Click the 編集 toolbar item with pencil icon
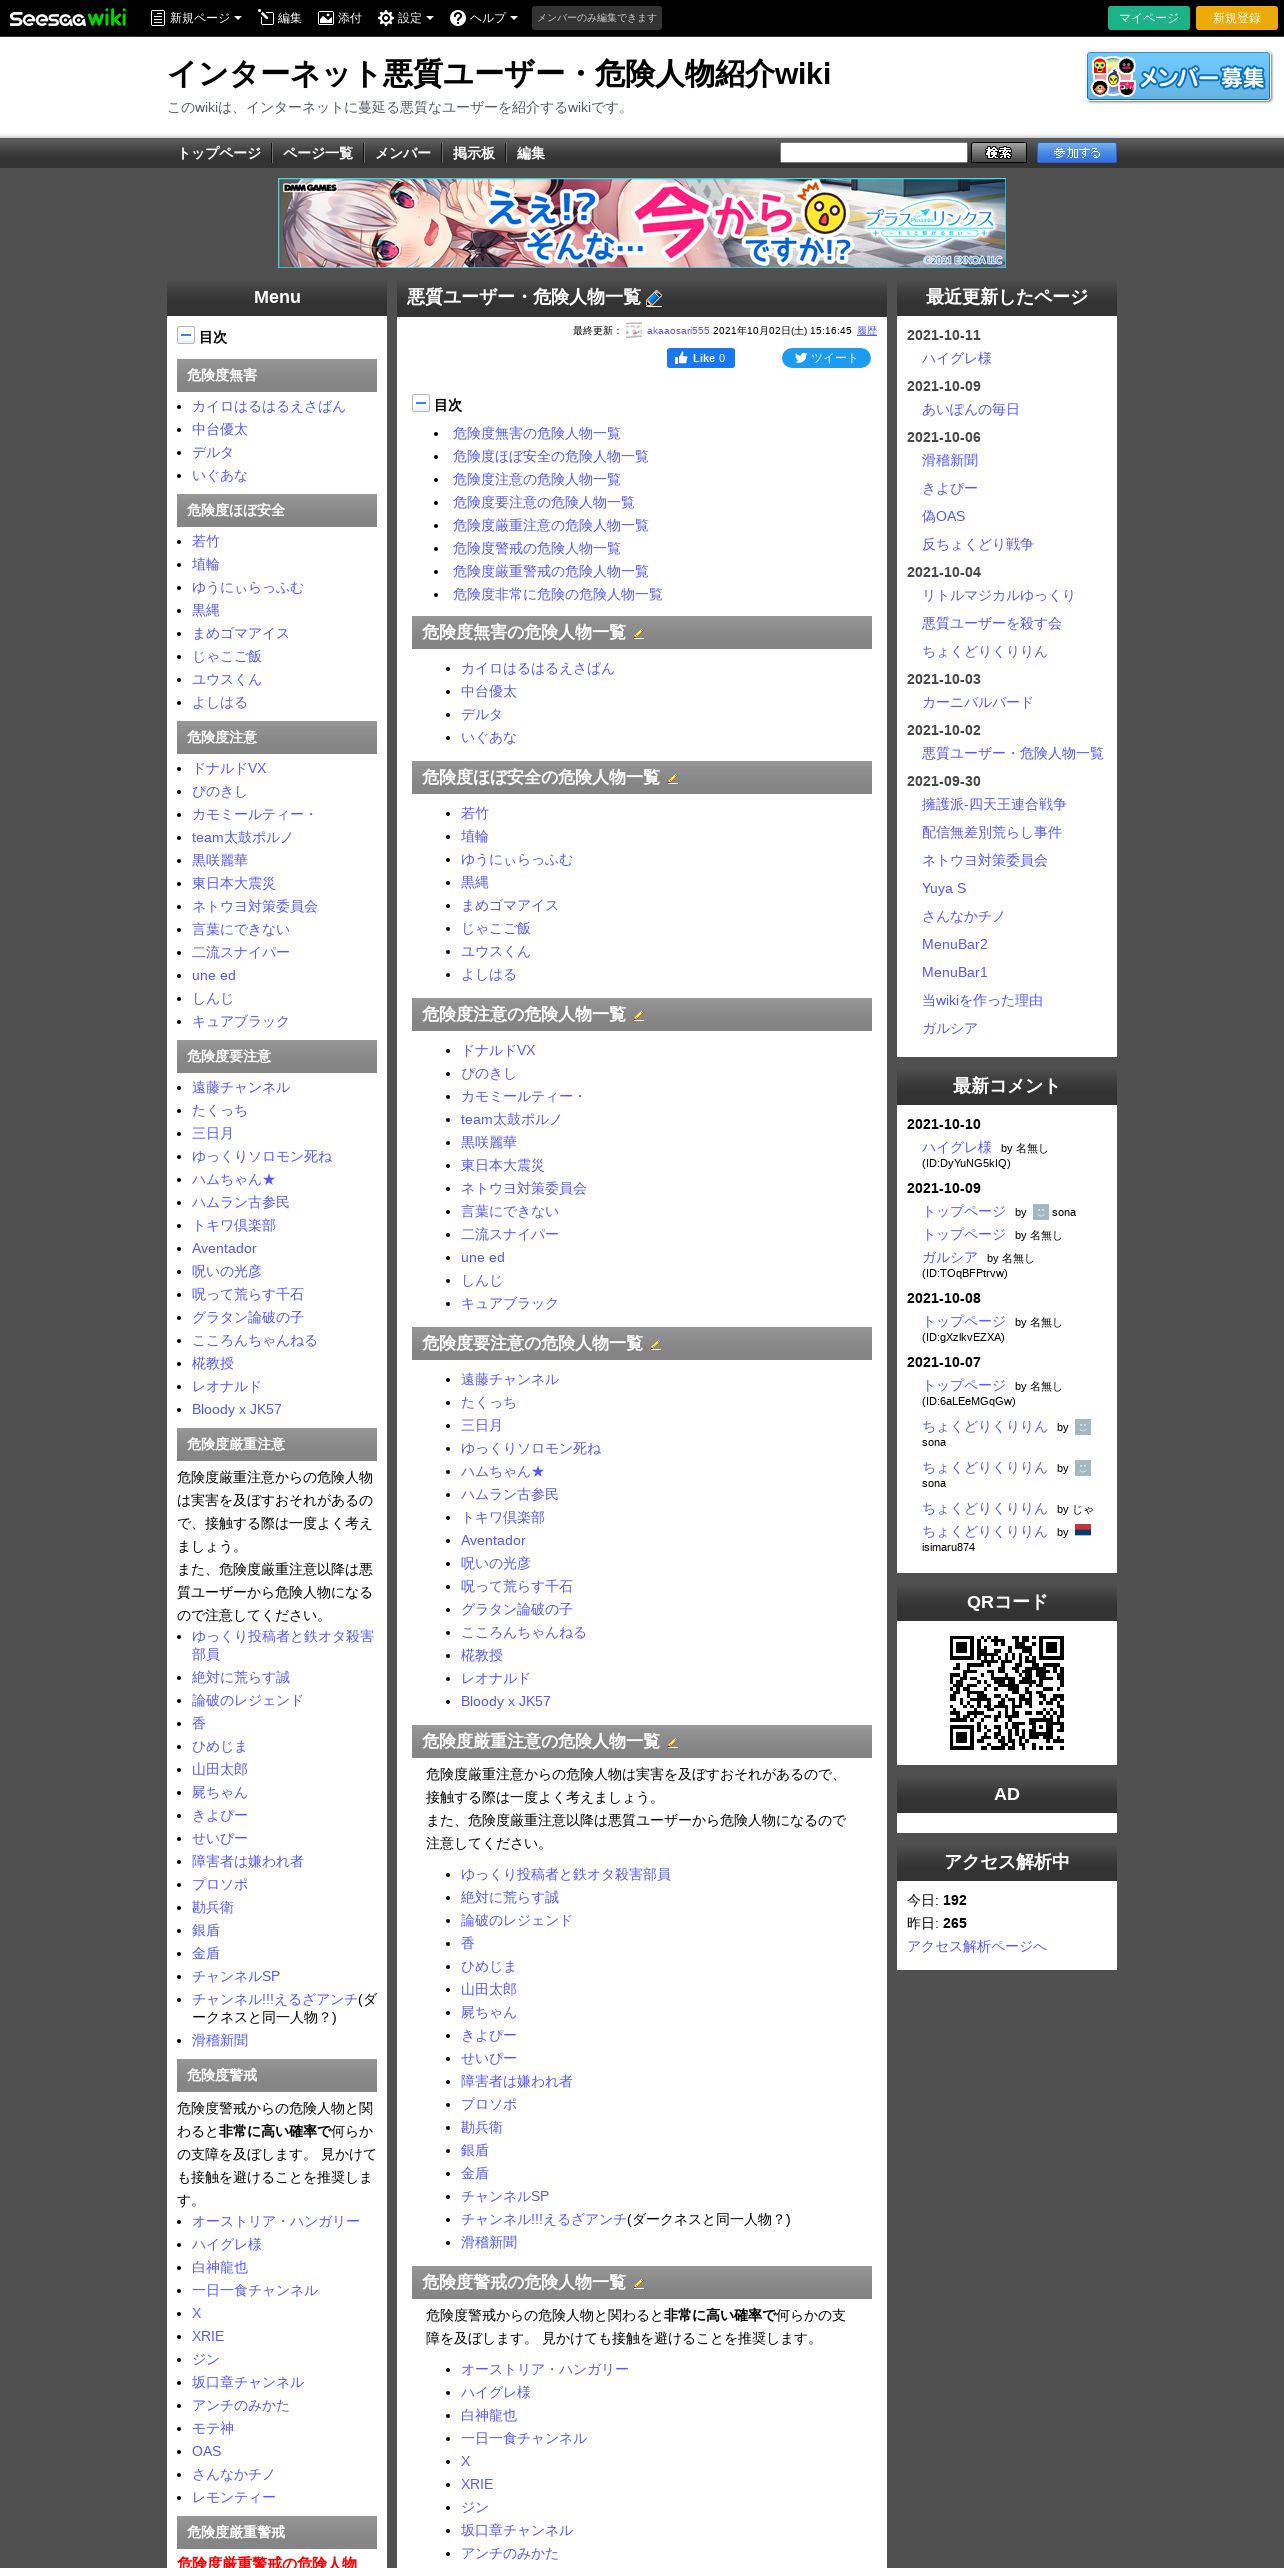This screenshot has width=1284, height=2568. 280,18
